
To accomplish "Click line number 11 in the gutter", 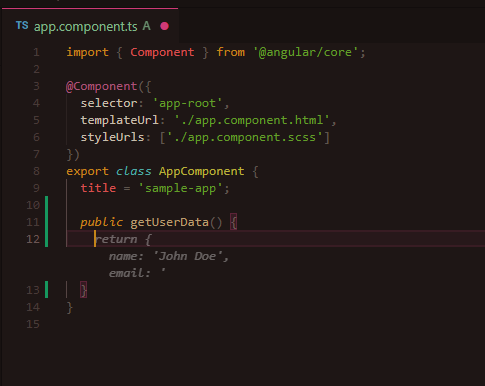I will pos(33,222).
